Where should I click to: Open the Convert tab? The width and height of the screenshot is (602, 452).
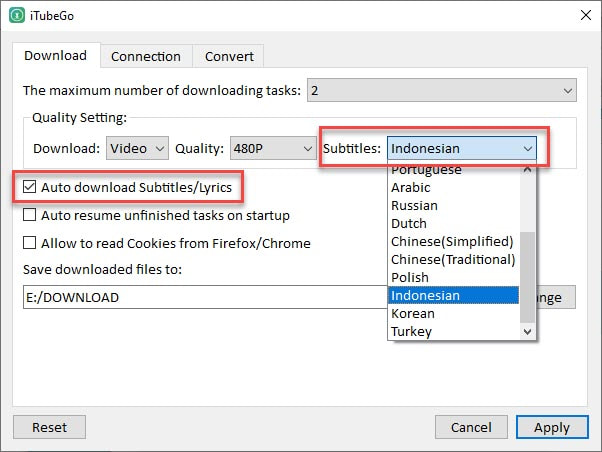coord(229,56)
